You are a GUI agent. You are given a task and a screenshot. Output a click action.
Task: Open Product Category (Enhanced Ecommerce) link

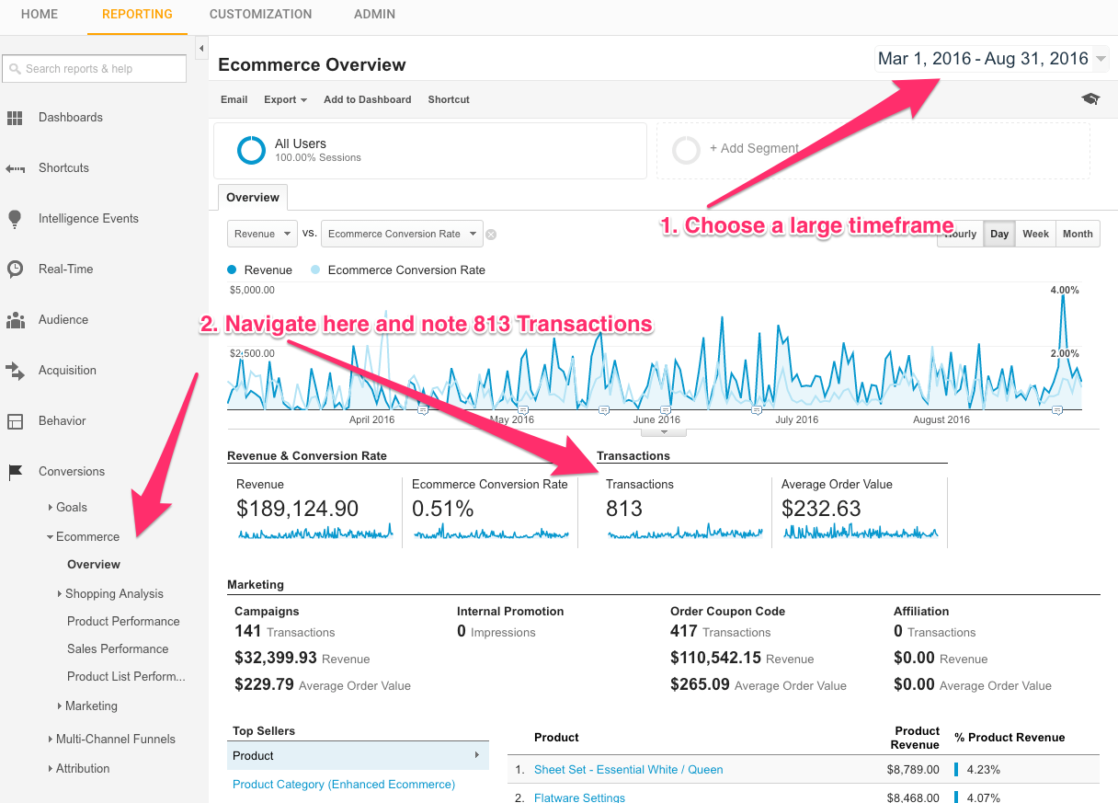coord(344,784)
